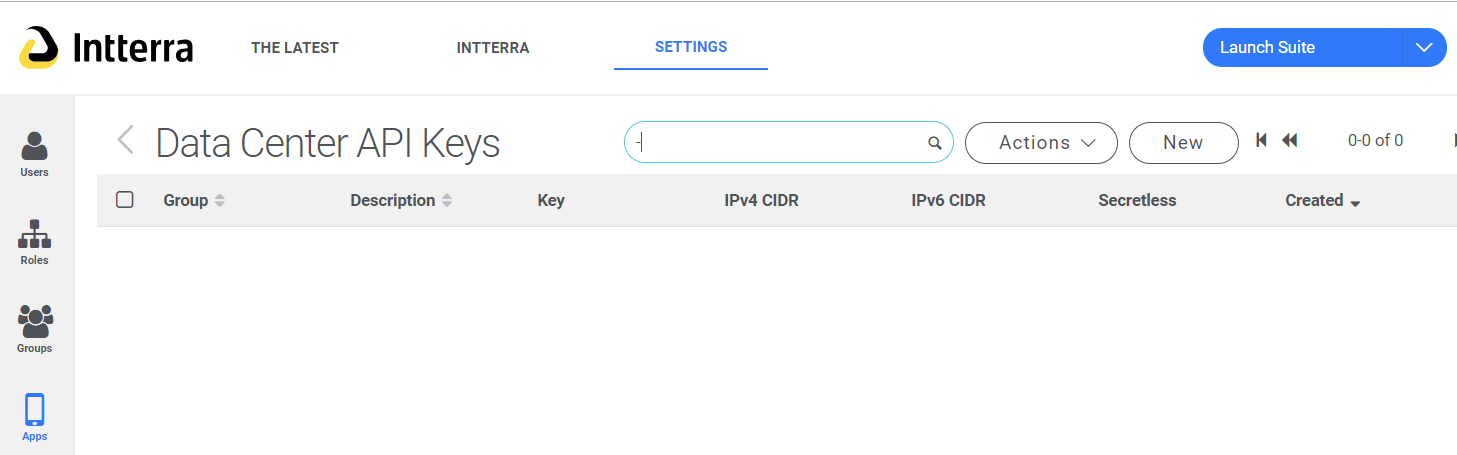
Task: Jump to first page of results
Action: (1262, 141)
